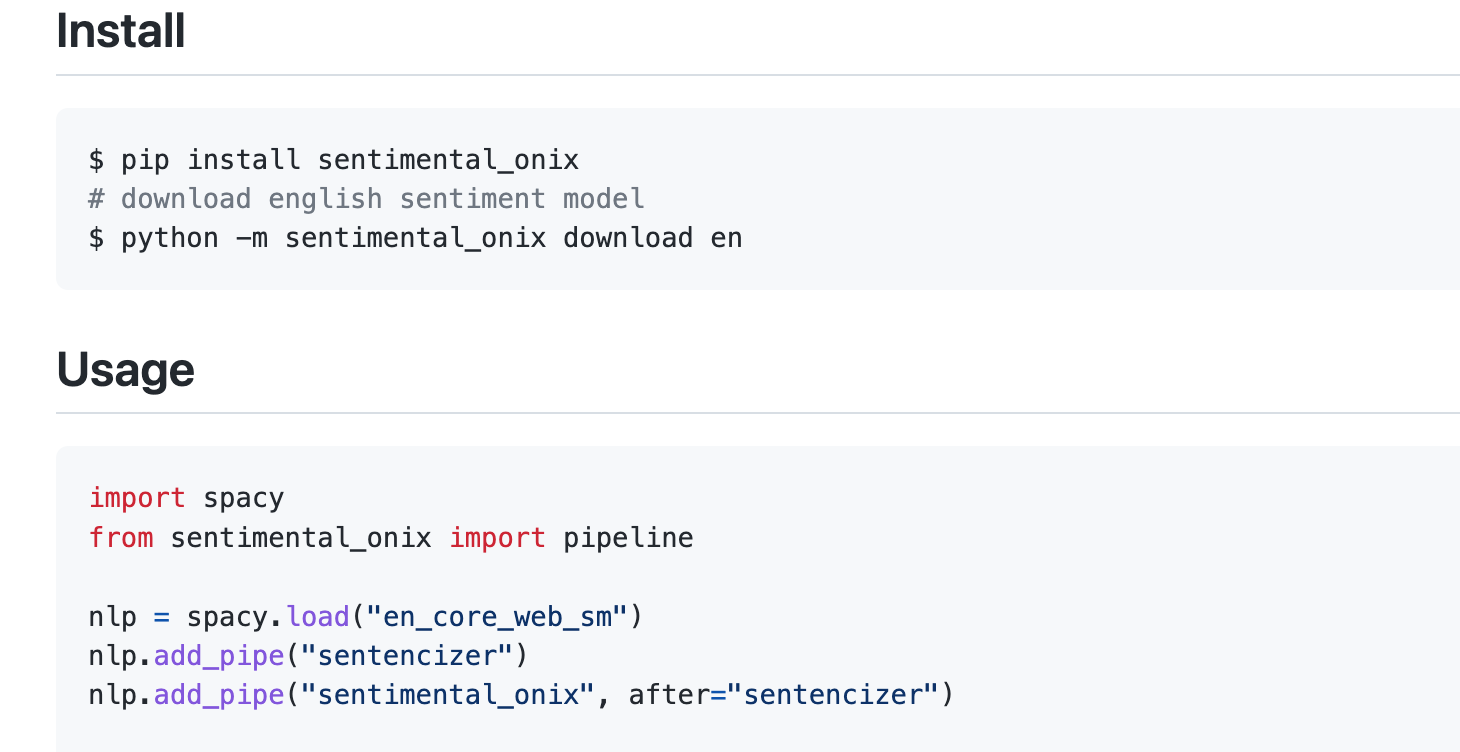
Task: Click the python -m sentimental_onix download line
Action: point(416,238)
